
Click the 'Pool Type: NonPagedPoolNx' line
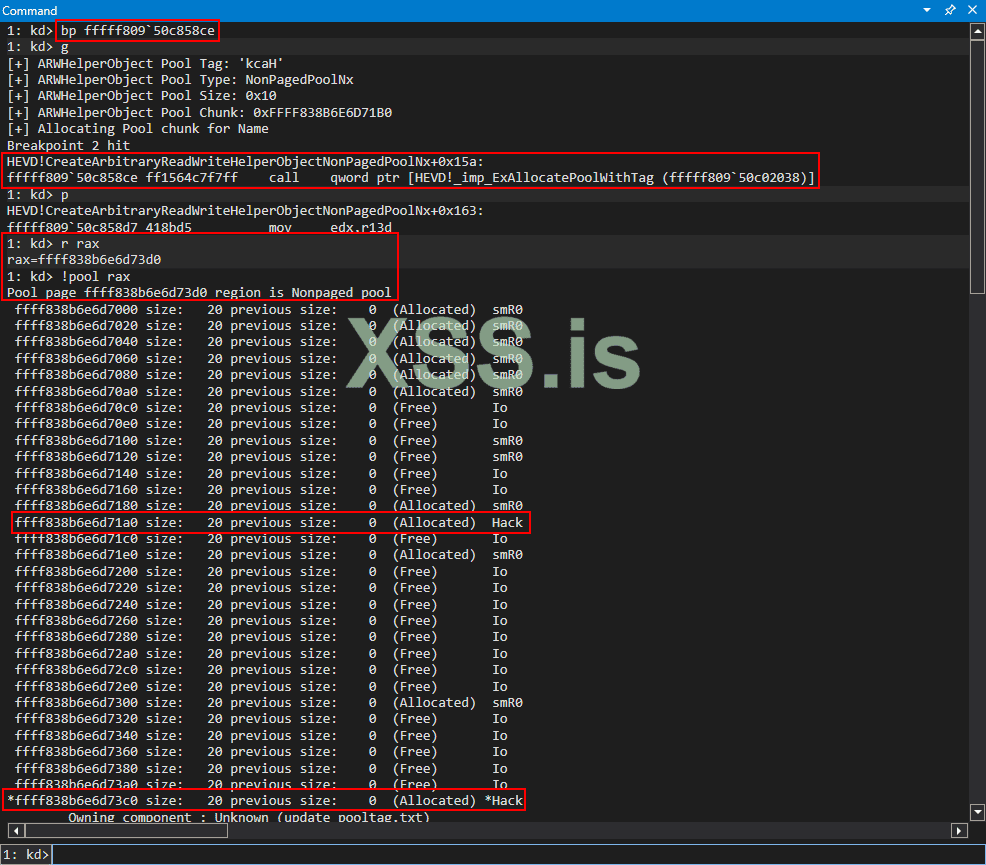[x=180, y=80]
